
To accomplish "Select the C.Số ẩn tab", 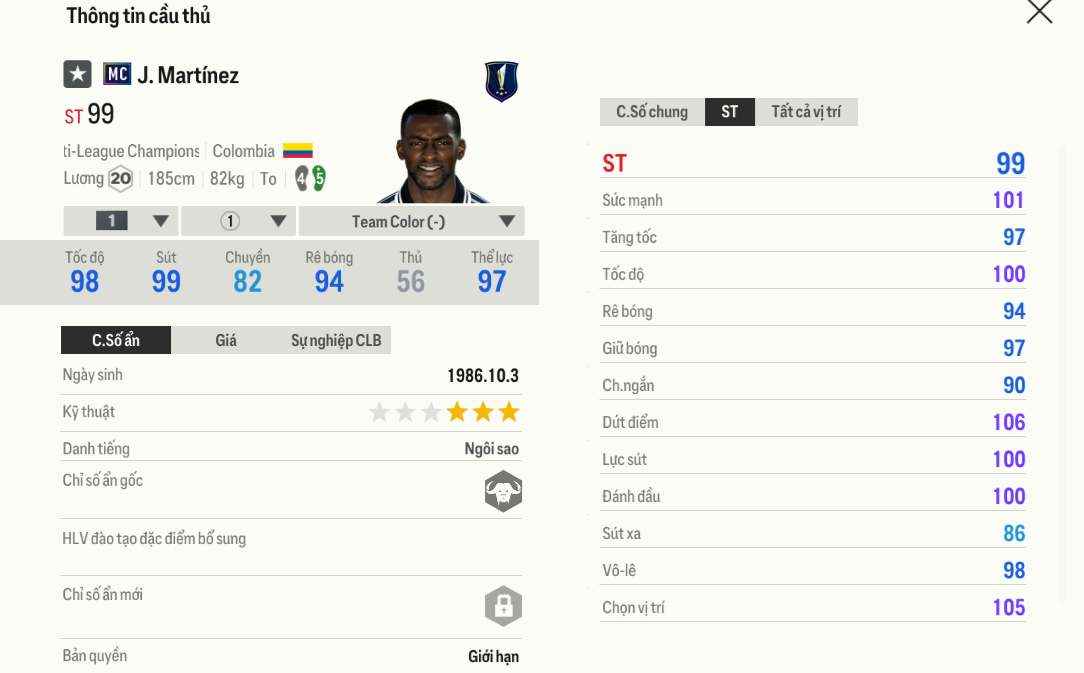I will click(x=116, y=340).
